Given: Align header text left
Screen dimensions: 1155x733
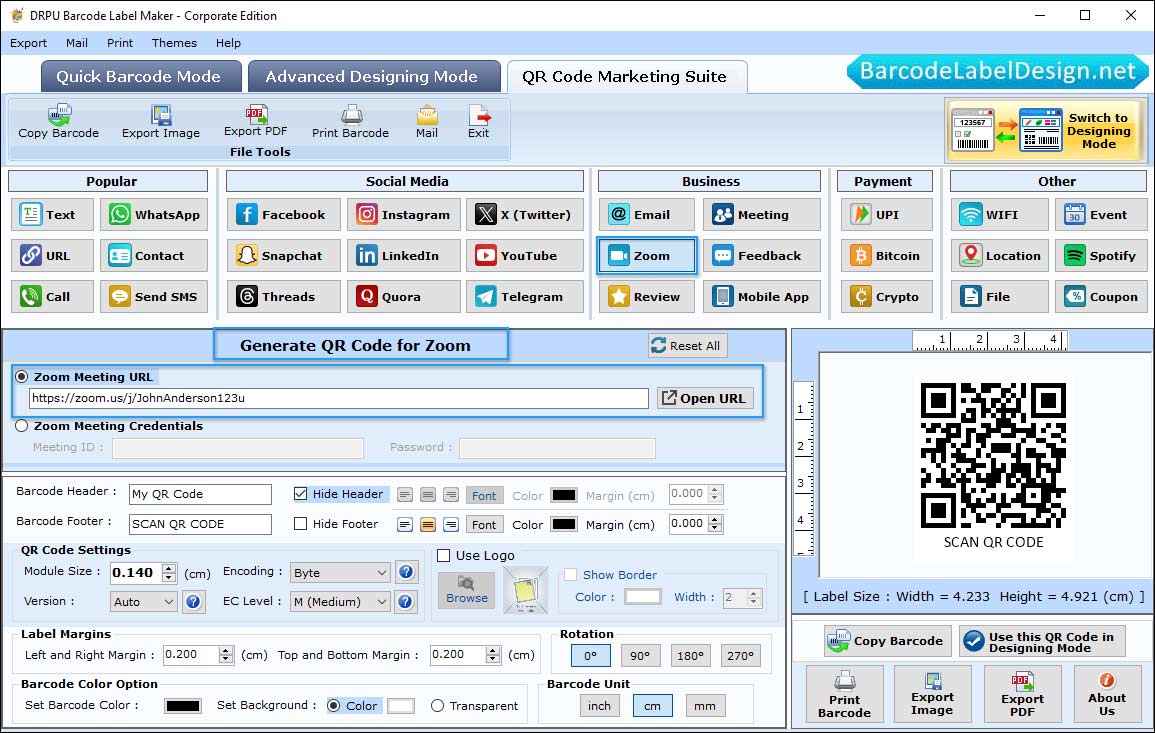Looking at the screenshot, I should tap(404, 495).
